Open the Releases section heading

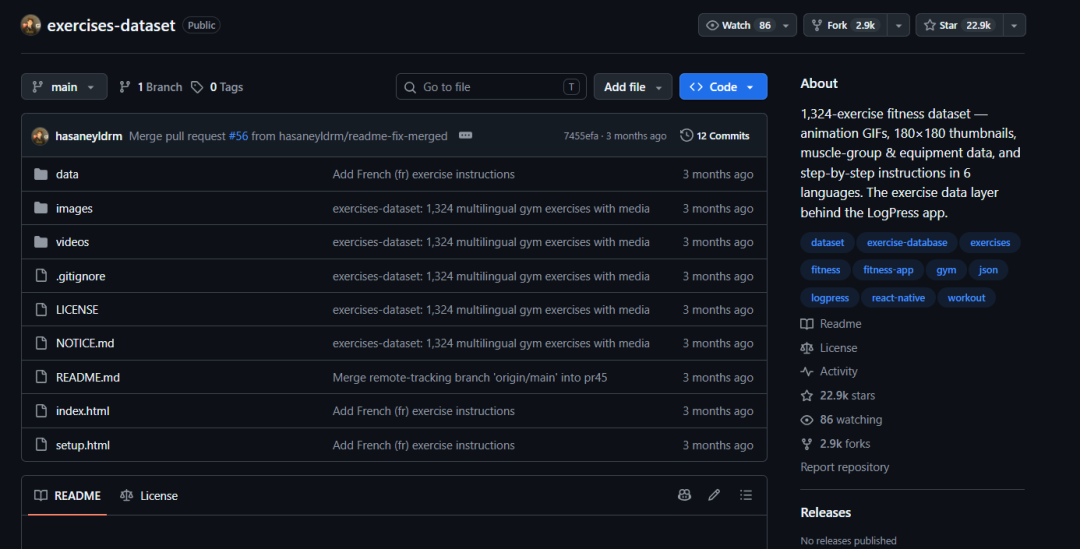tap(825, 512)
